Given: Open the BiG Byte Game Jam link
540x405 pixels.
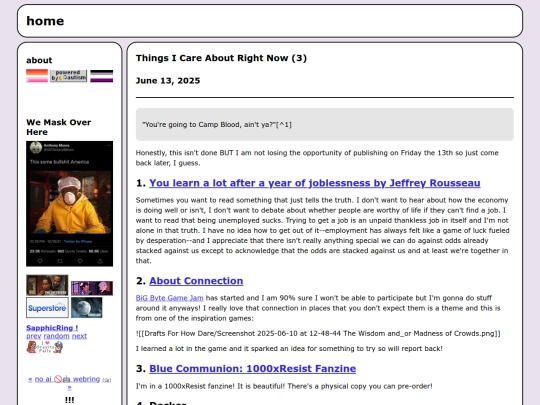Looking at the screenshot, I should pyautogui.click(x=169, y=298).
